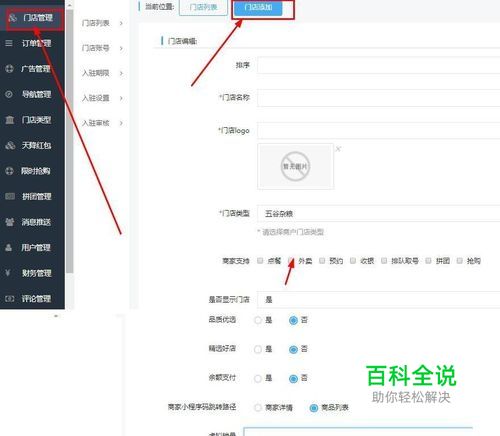Image resolution: width=500 pixels, height=436 pixels.
Task: Click the 门店名称 input field
Action: (378, 98)
